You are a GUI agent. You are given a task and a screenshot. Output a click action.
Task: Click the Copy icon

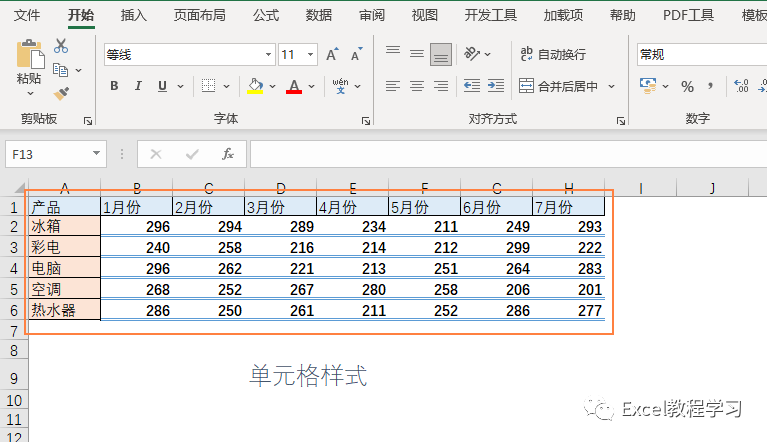point(61,70)
